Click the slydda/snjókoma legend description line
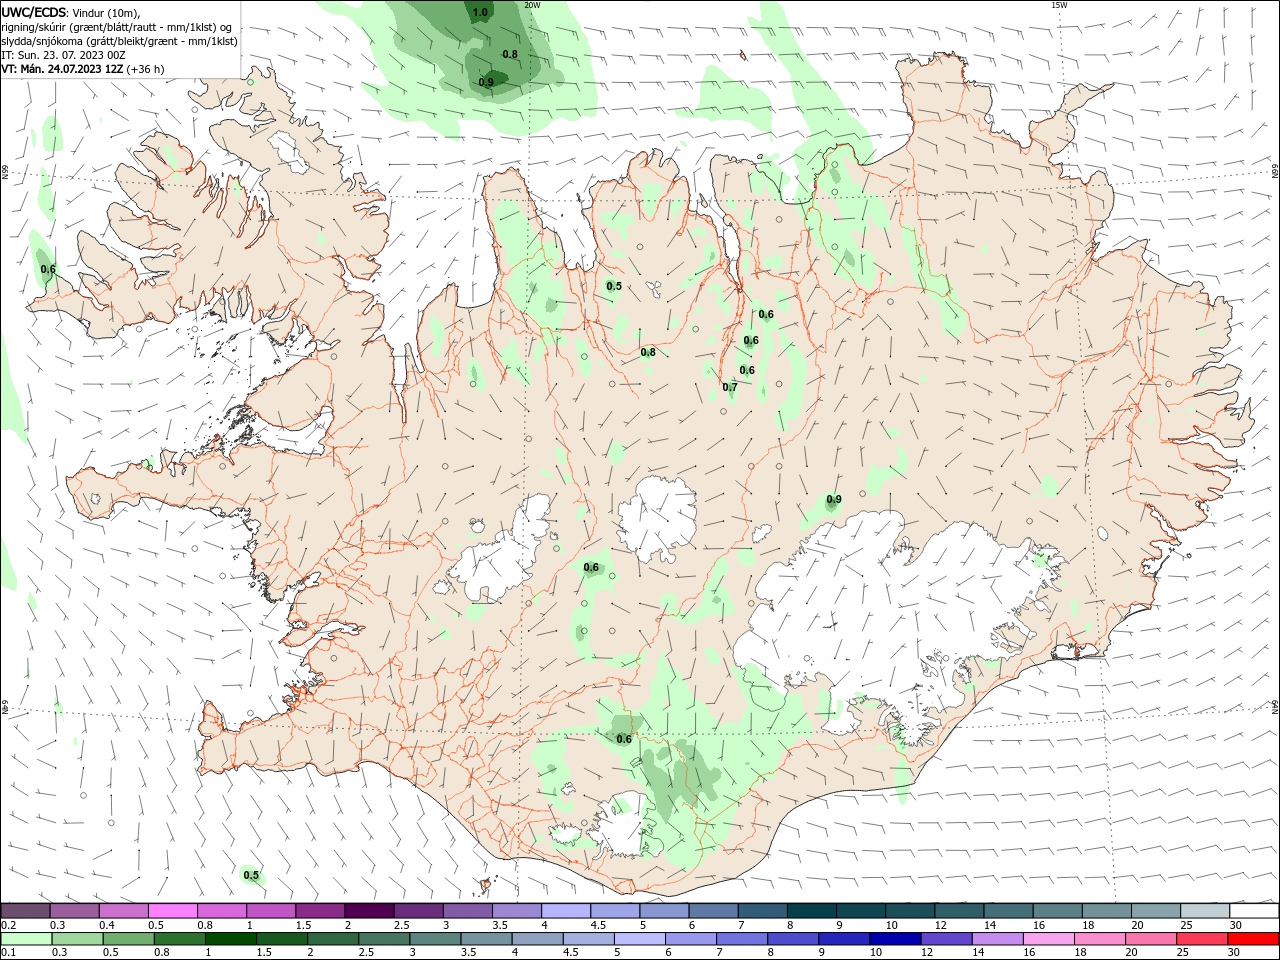 (x=119, y=41)
